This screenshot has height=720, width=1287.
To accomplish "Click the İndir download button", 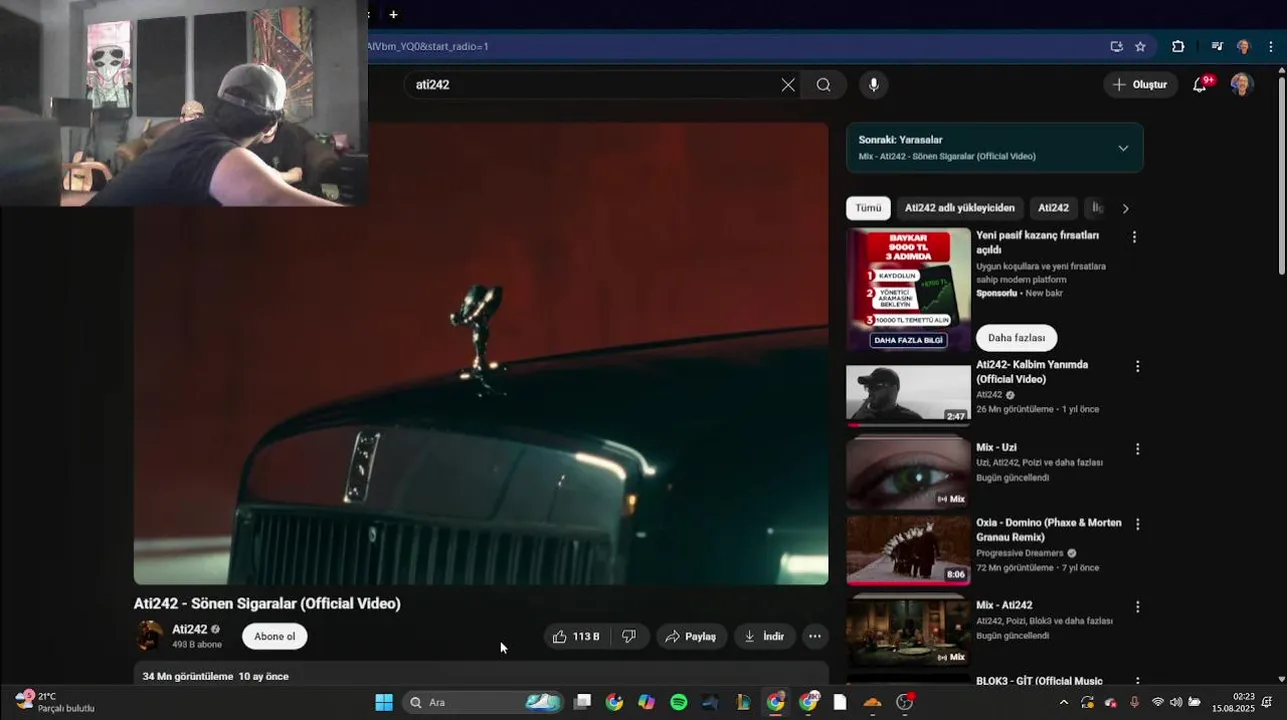I will pos(765,636).
